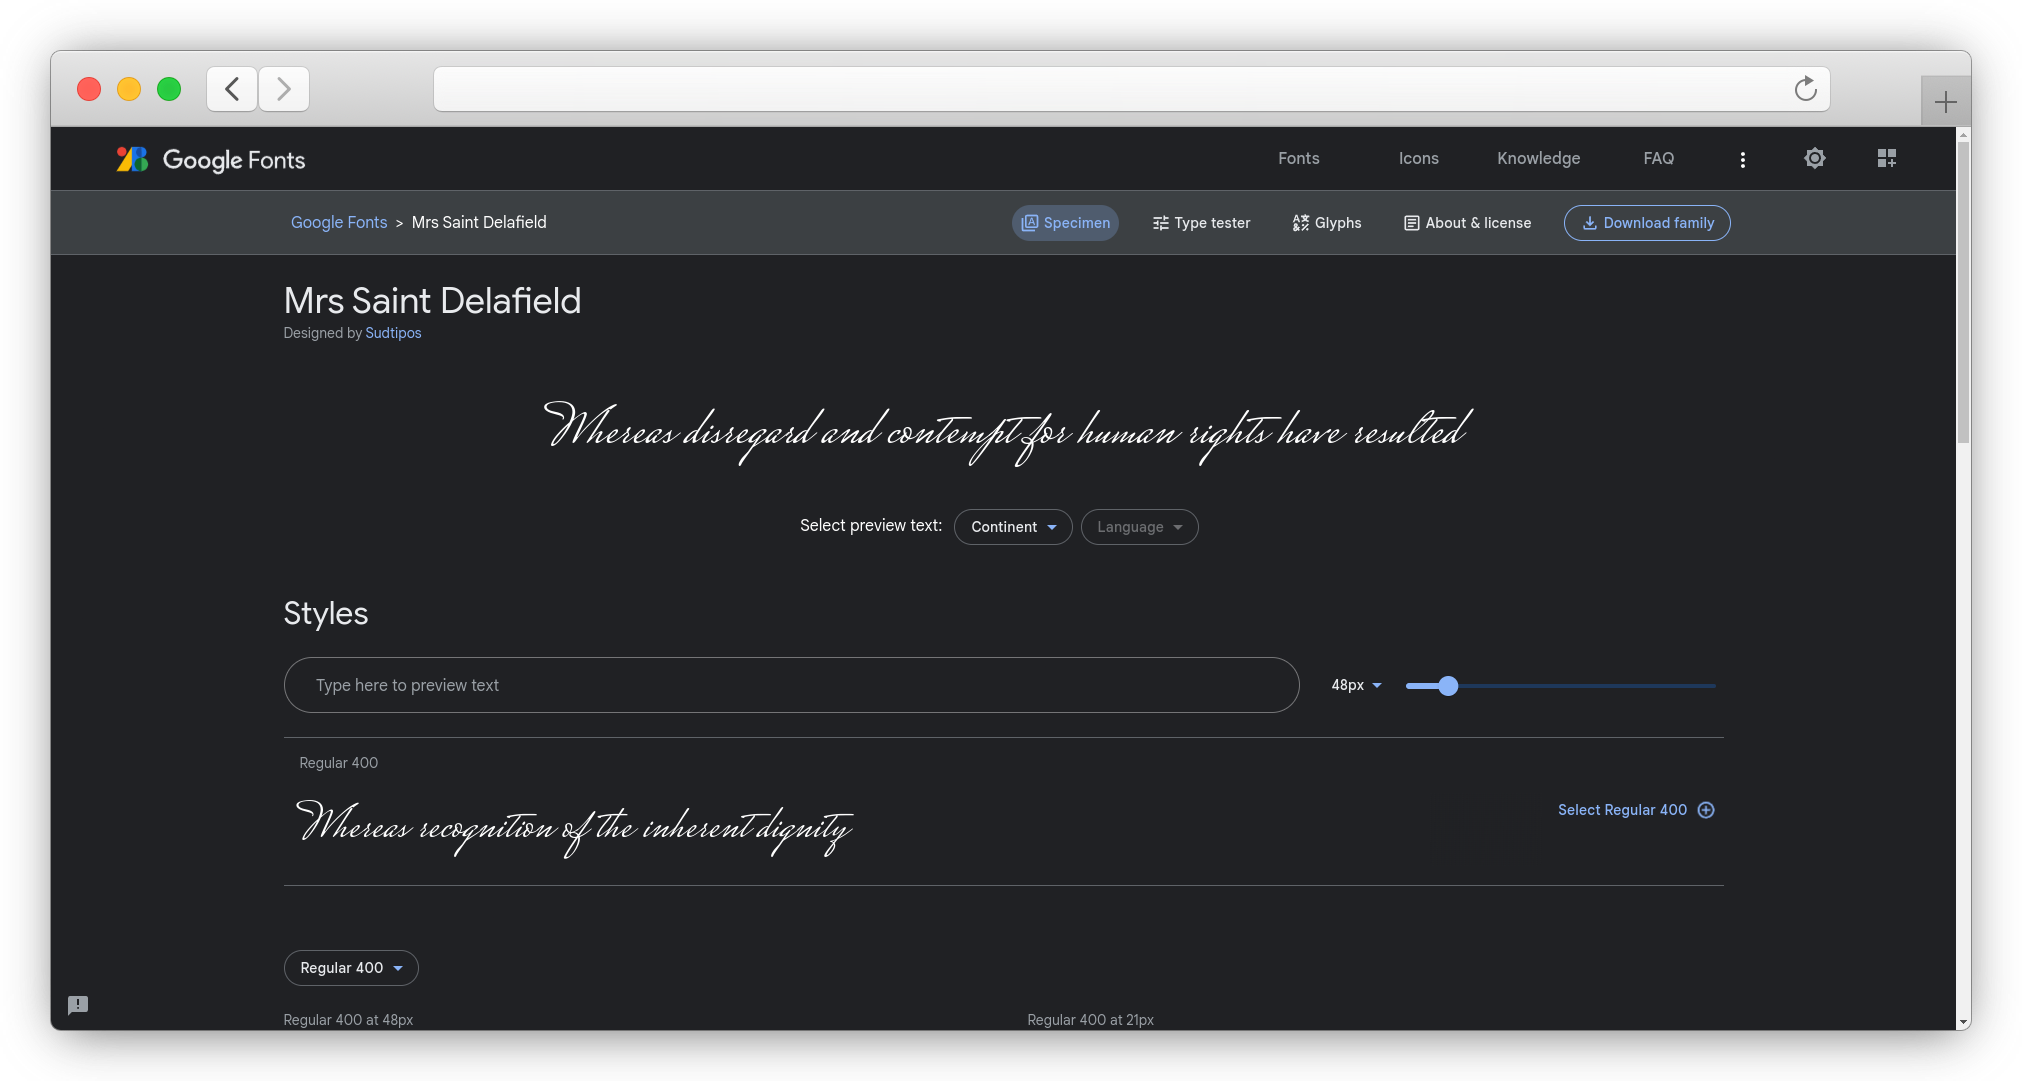Switch to the Glyphs tab

pos(1327,223)
